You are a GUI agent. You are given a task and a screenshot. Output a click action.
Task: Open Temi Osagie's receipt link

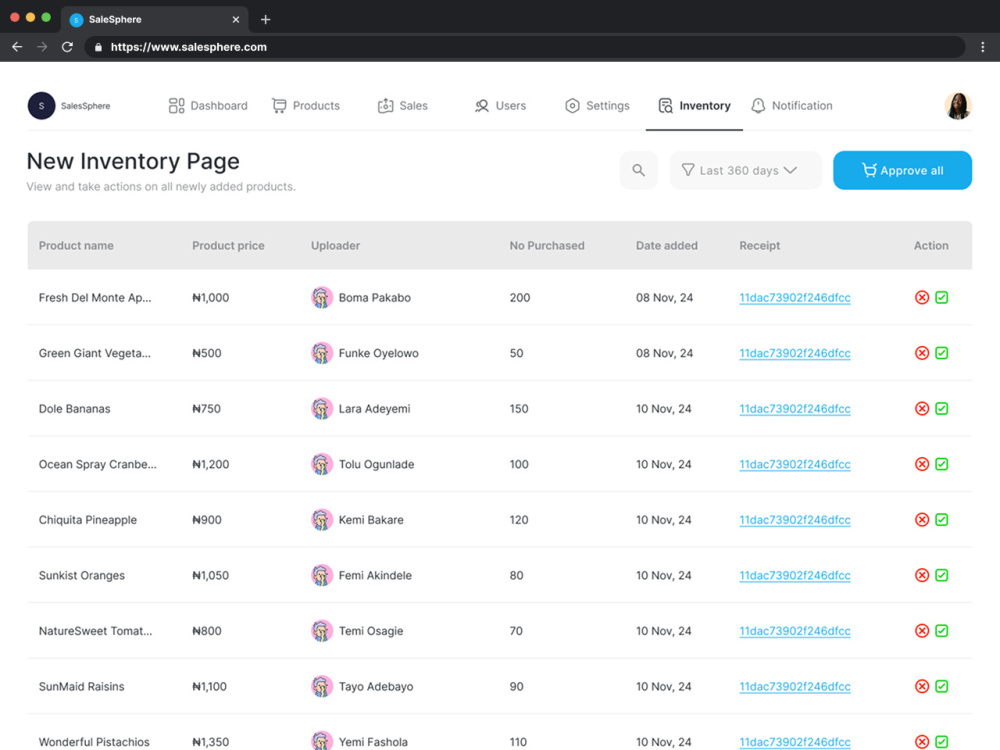coord(795,631)
